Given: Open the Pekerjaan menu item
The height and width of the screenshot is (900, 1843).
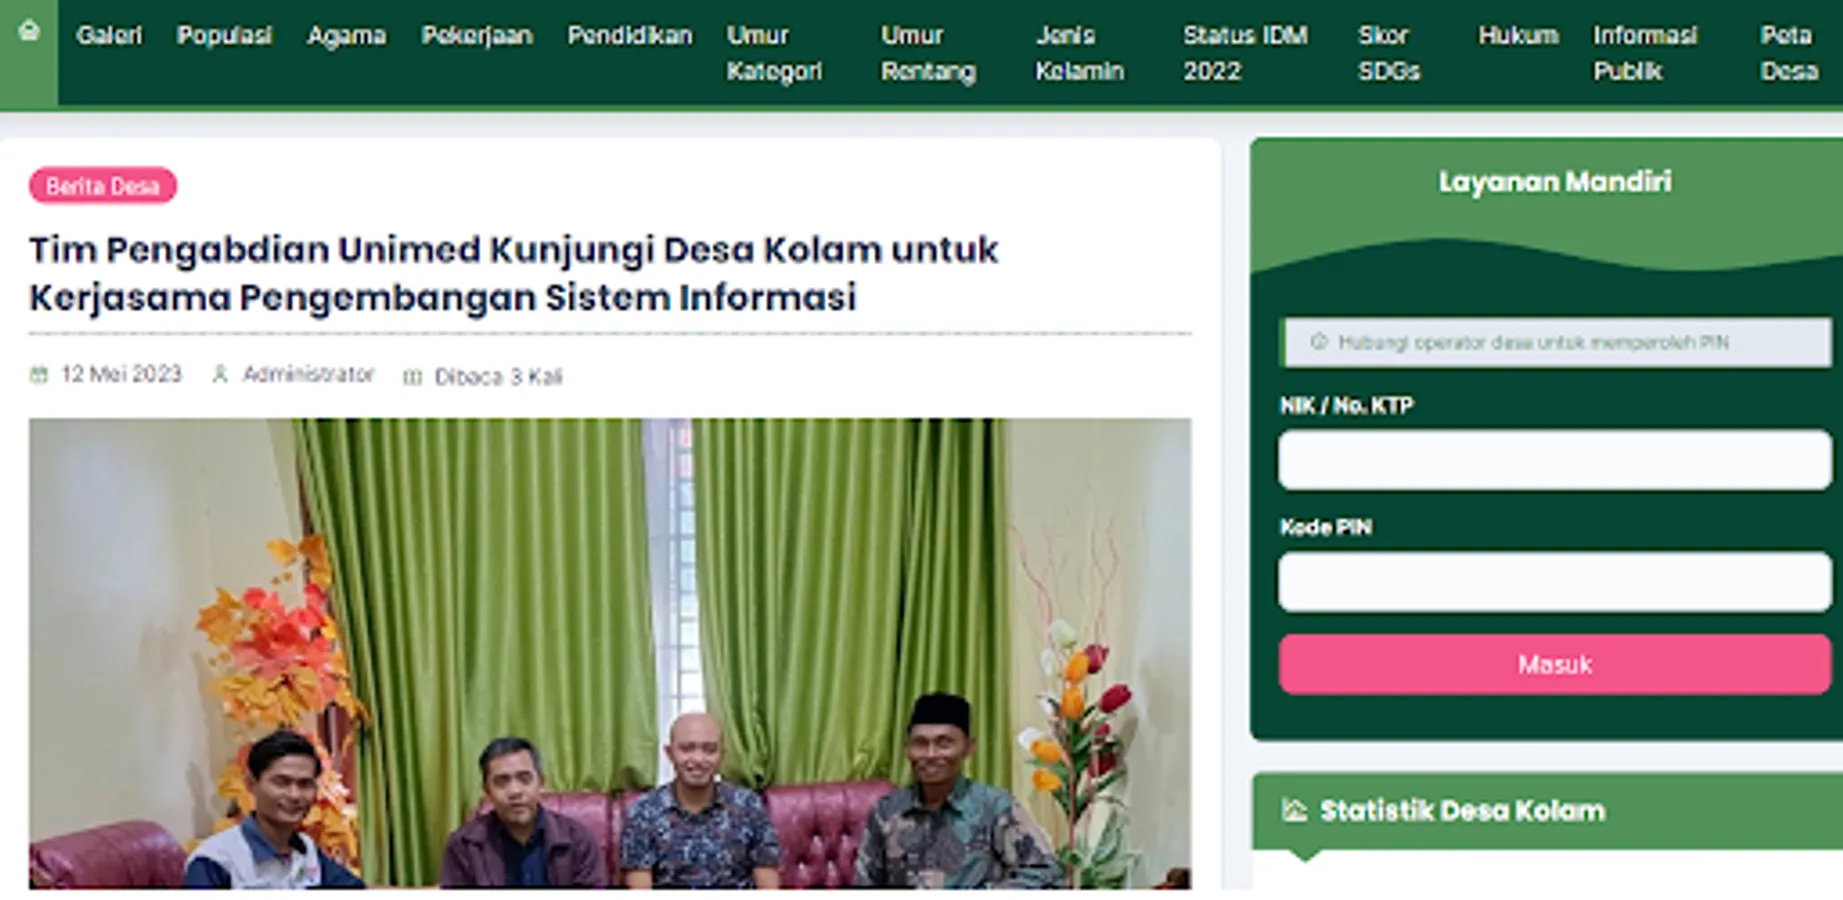Looking at the screenshot, I should coord(477,36).
